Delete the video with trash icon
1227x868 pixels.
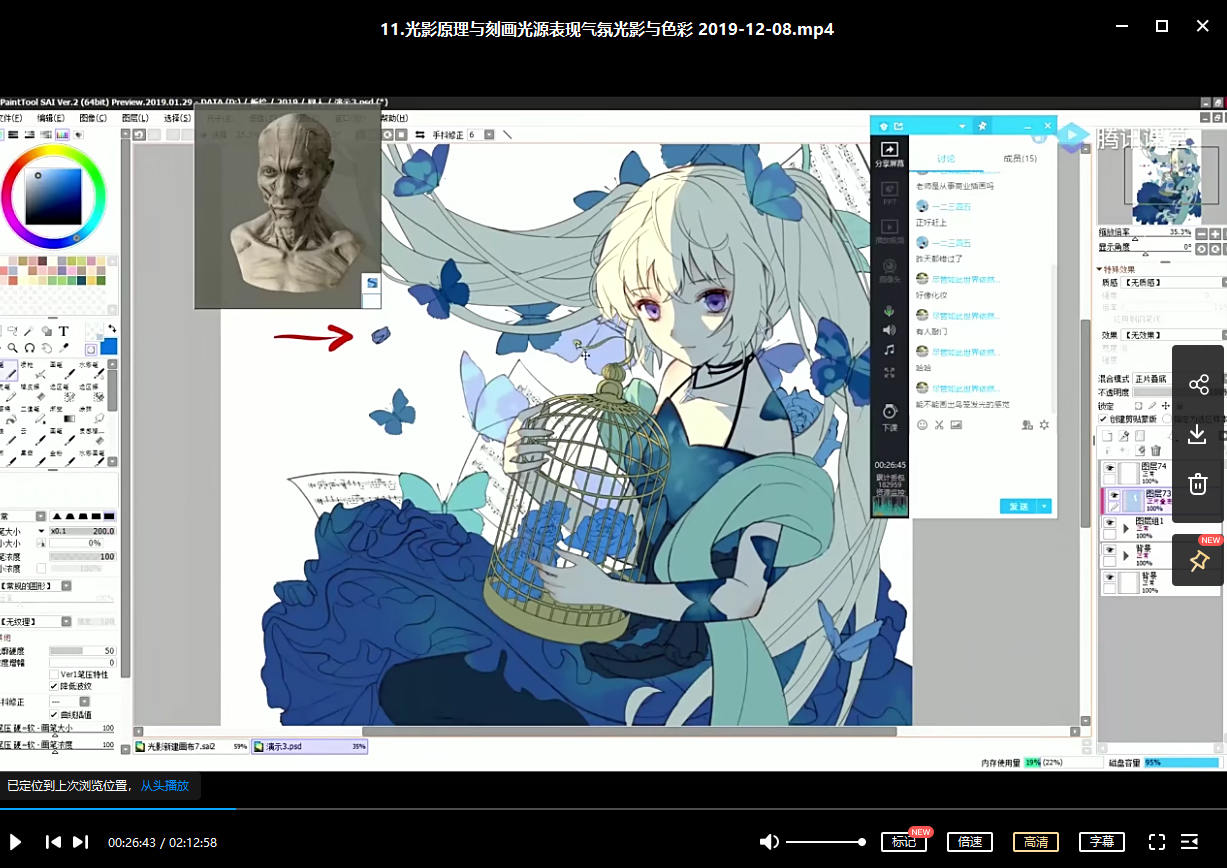click(1198, 485)
